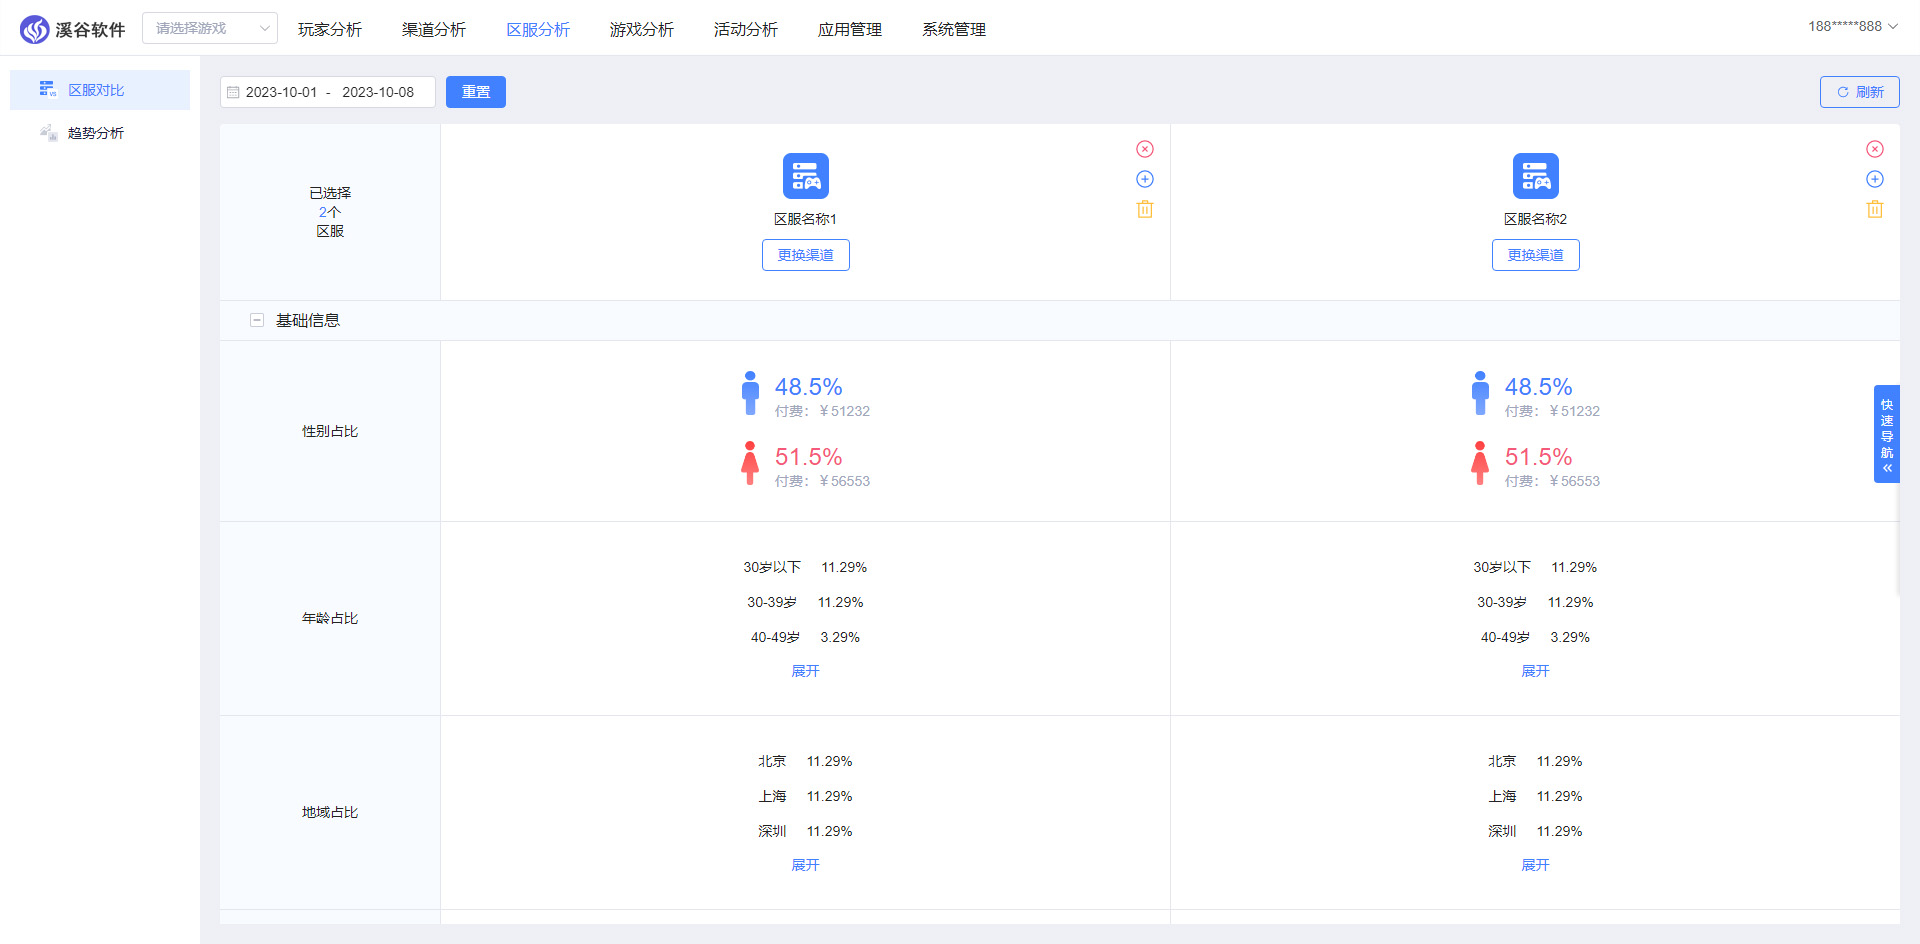Click the start date 2023-10-01 field
Image resolution: width=1920 pixels, height=944 pixels.
point(281,92)
